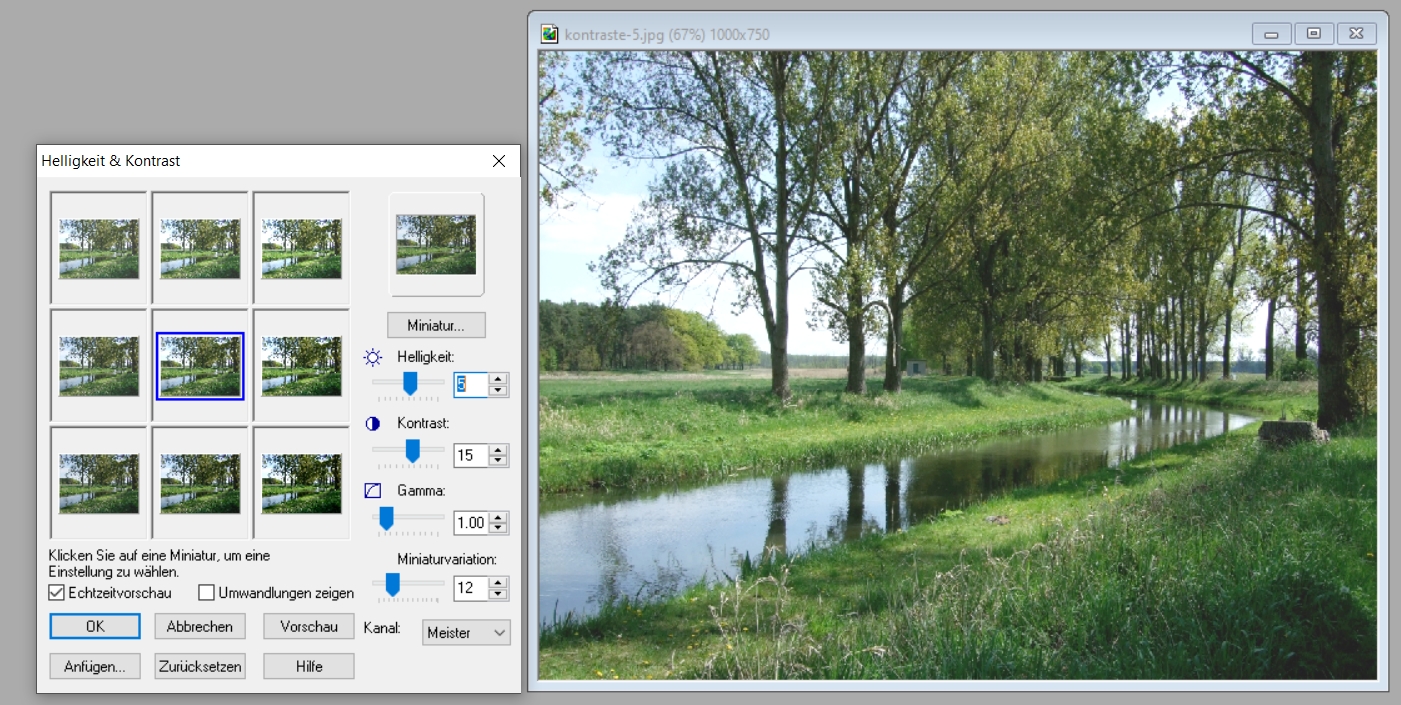Enable Umwandlungen zeigen checkbox
1401x705 pixels.
[207, 593]
